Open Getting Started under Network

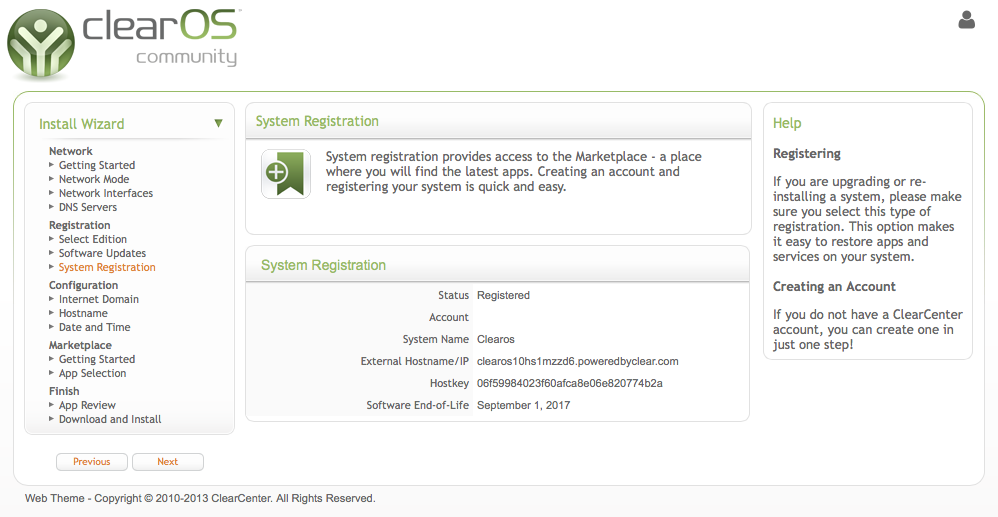click(x=97, y=165)
